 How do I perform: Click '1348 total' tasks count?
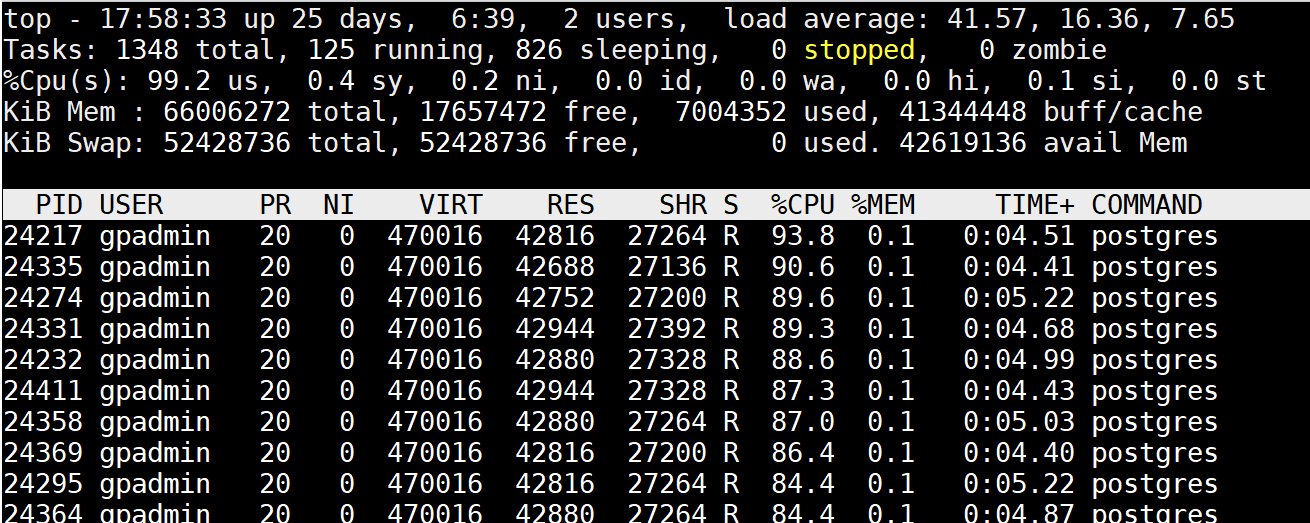pos(195,50)
